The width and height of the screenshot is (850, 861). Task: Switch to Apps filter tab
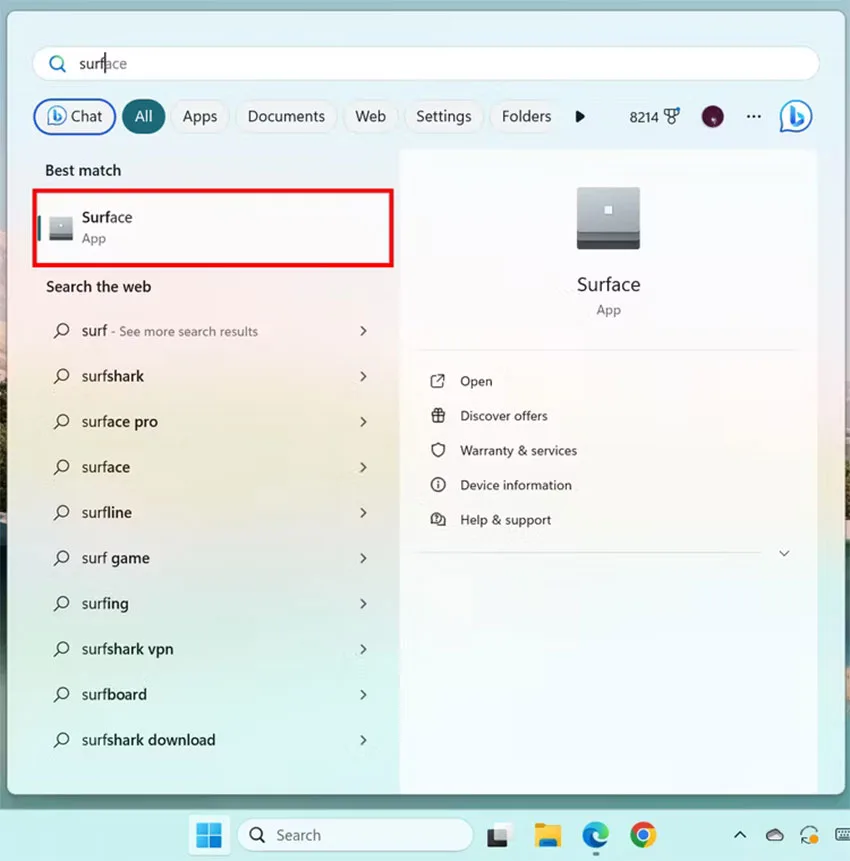pyautogui.click(x=200, y=116)
